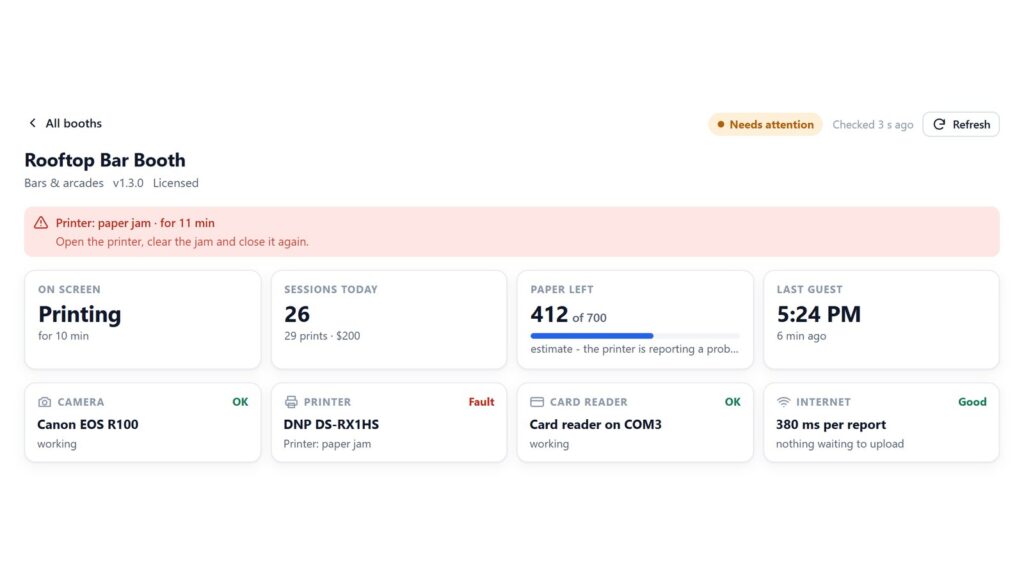This screenshot has height=576, width=1024.
Task: Click the paper left progress bar
Action: pyautogui.click(x=635, y=336)
